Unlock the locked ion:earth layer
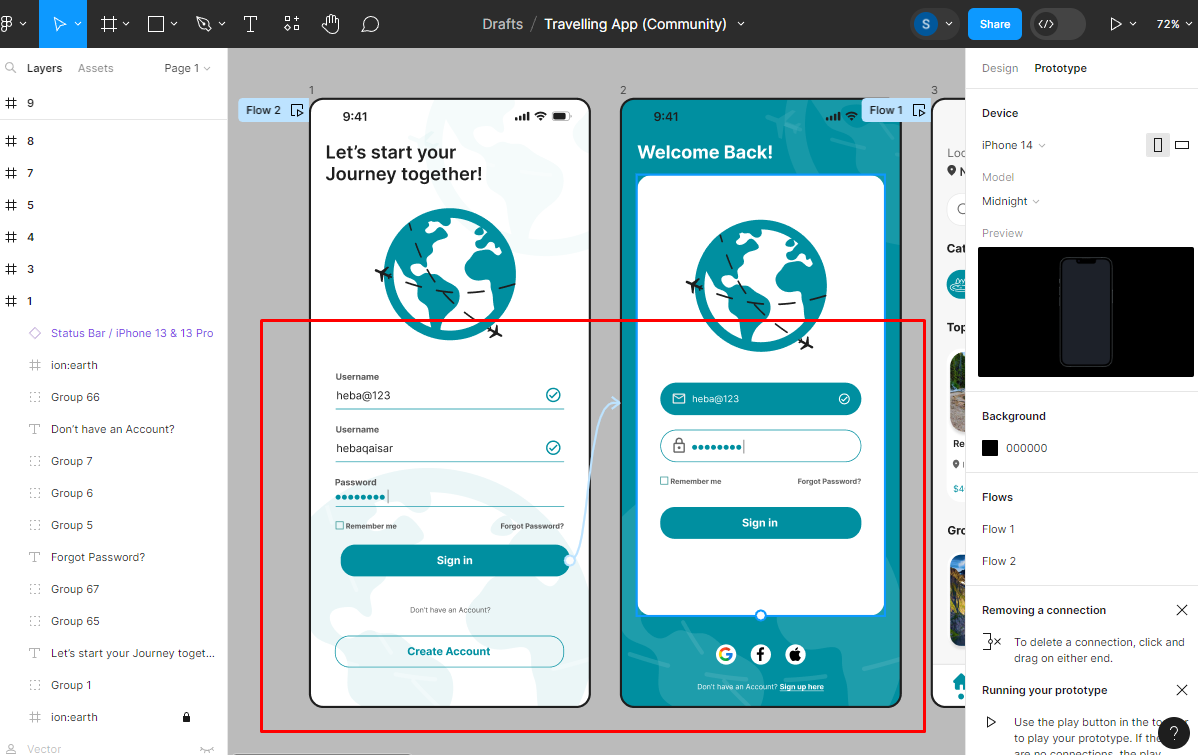 186,718
